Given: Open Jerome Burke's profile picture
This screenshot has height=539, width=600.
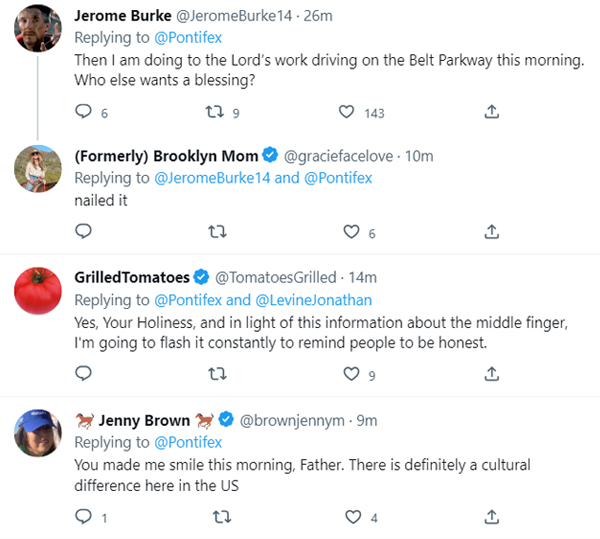Looking at the screenshot, I should [x=38, y=33].
